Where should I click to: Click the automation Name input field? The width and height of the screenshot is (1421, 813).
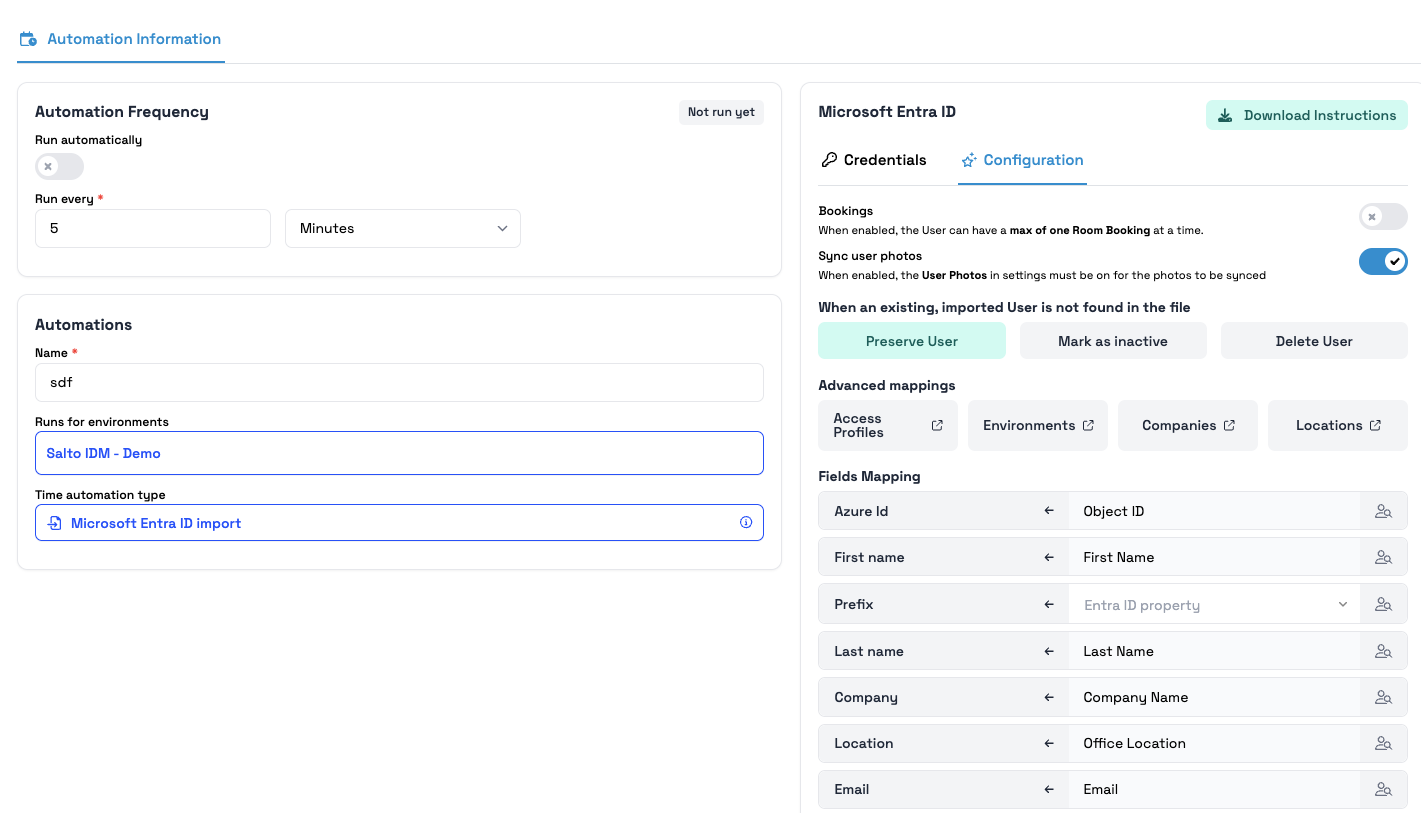(399, 382)
